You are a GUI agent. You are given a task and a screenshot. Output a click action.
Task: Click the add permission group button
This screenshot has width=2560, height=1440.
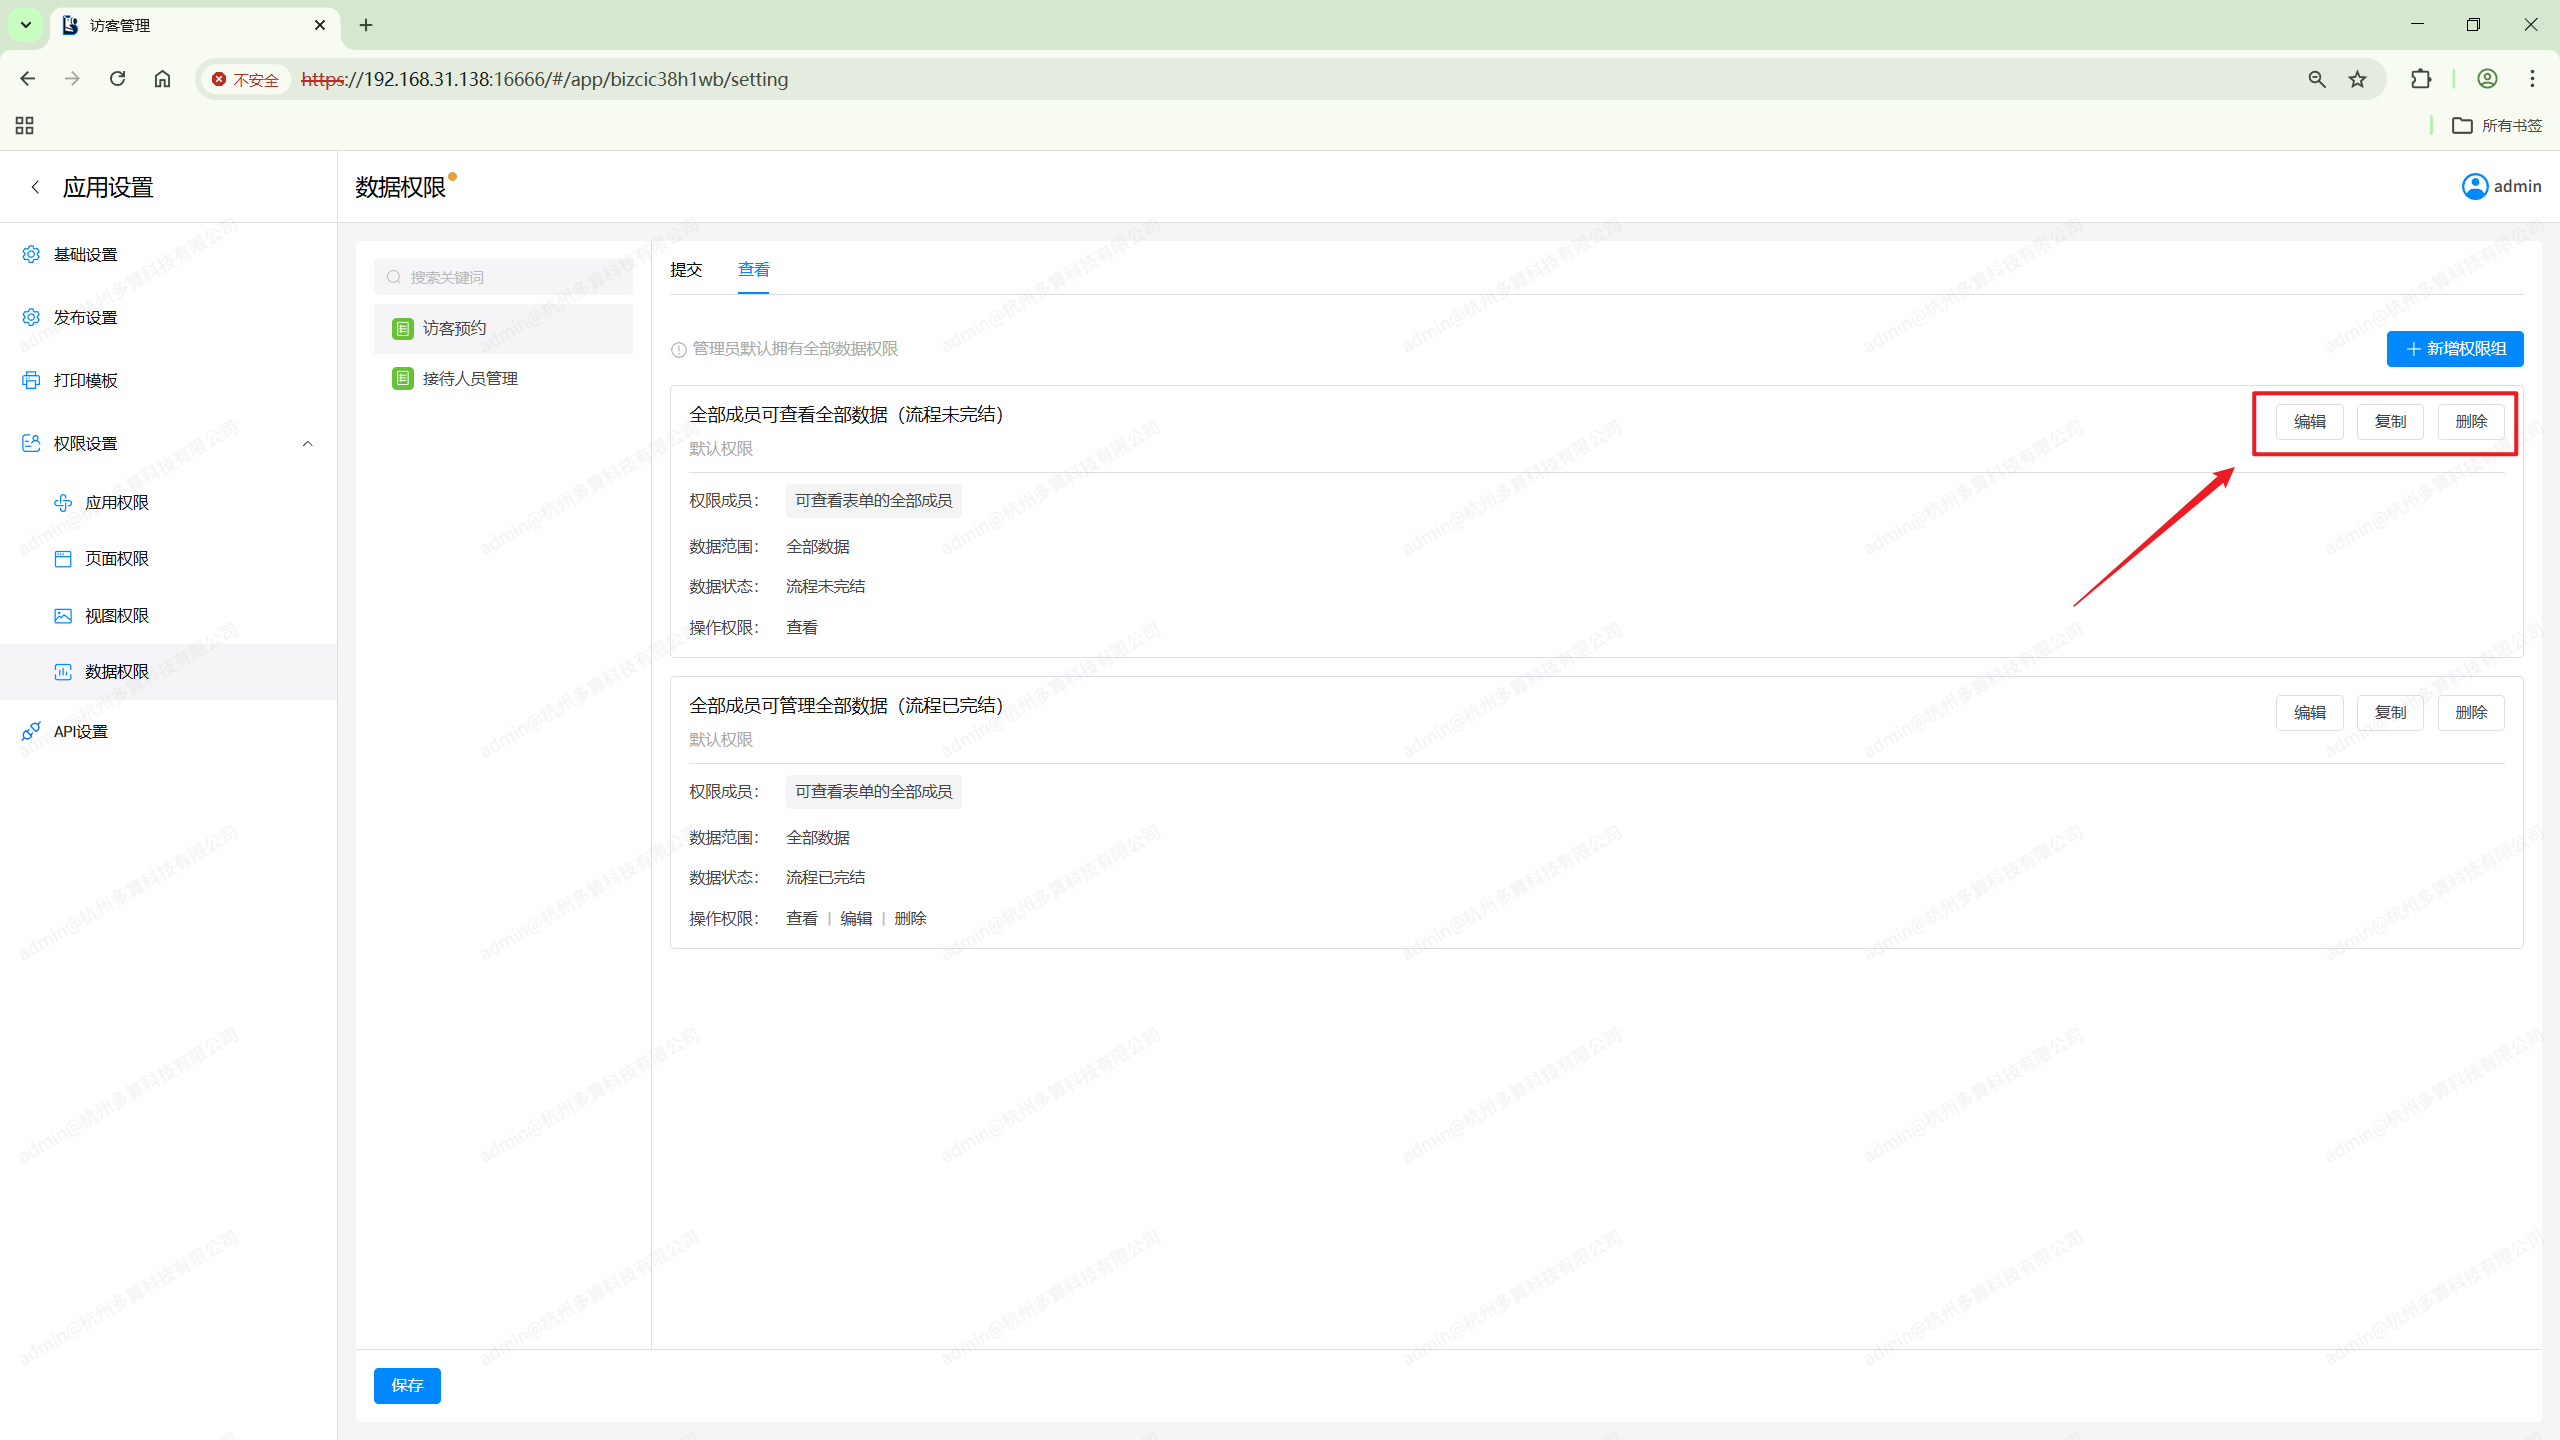[2455, 348]
